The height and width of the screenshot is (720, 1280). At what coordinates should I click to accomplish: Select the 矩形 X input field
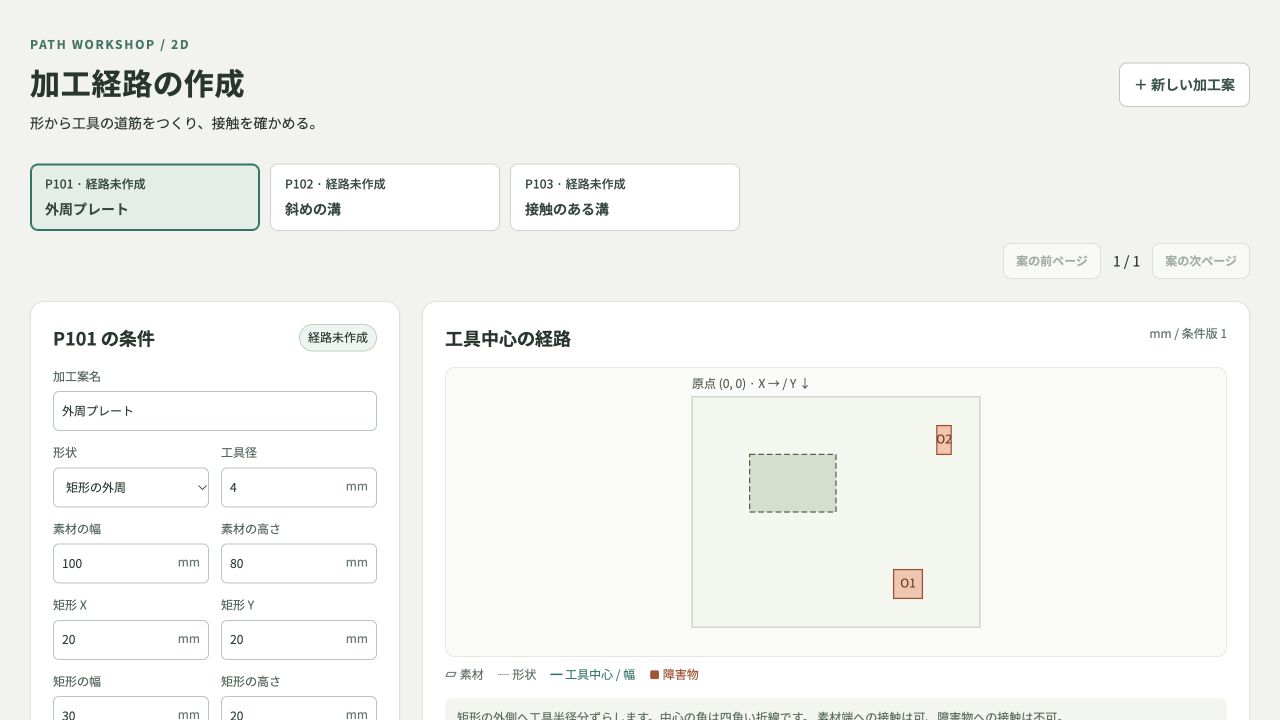coord(131,639)
